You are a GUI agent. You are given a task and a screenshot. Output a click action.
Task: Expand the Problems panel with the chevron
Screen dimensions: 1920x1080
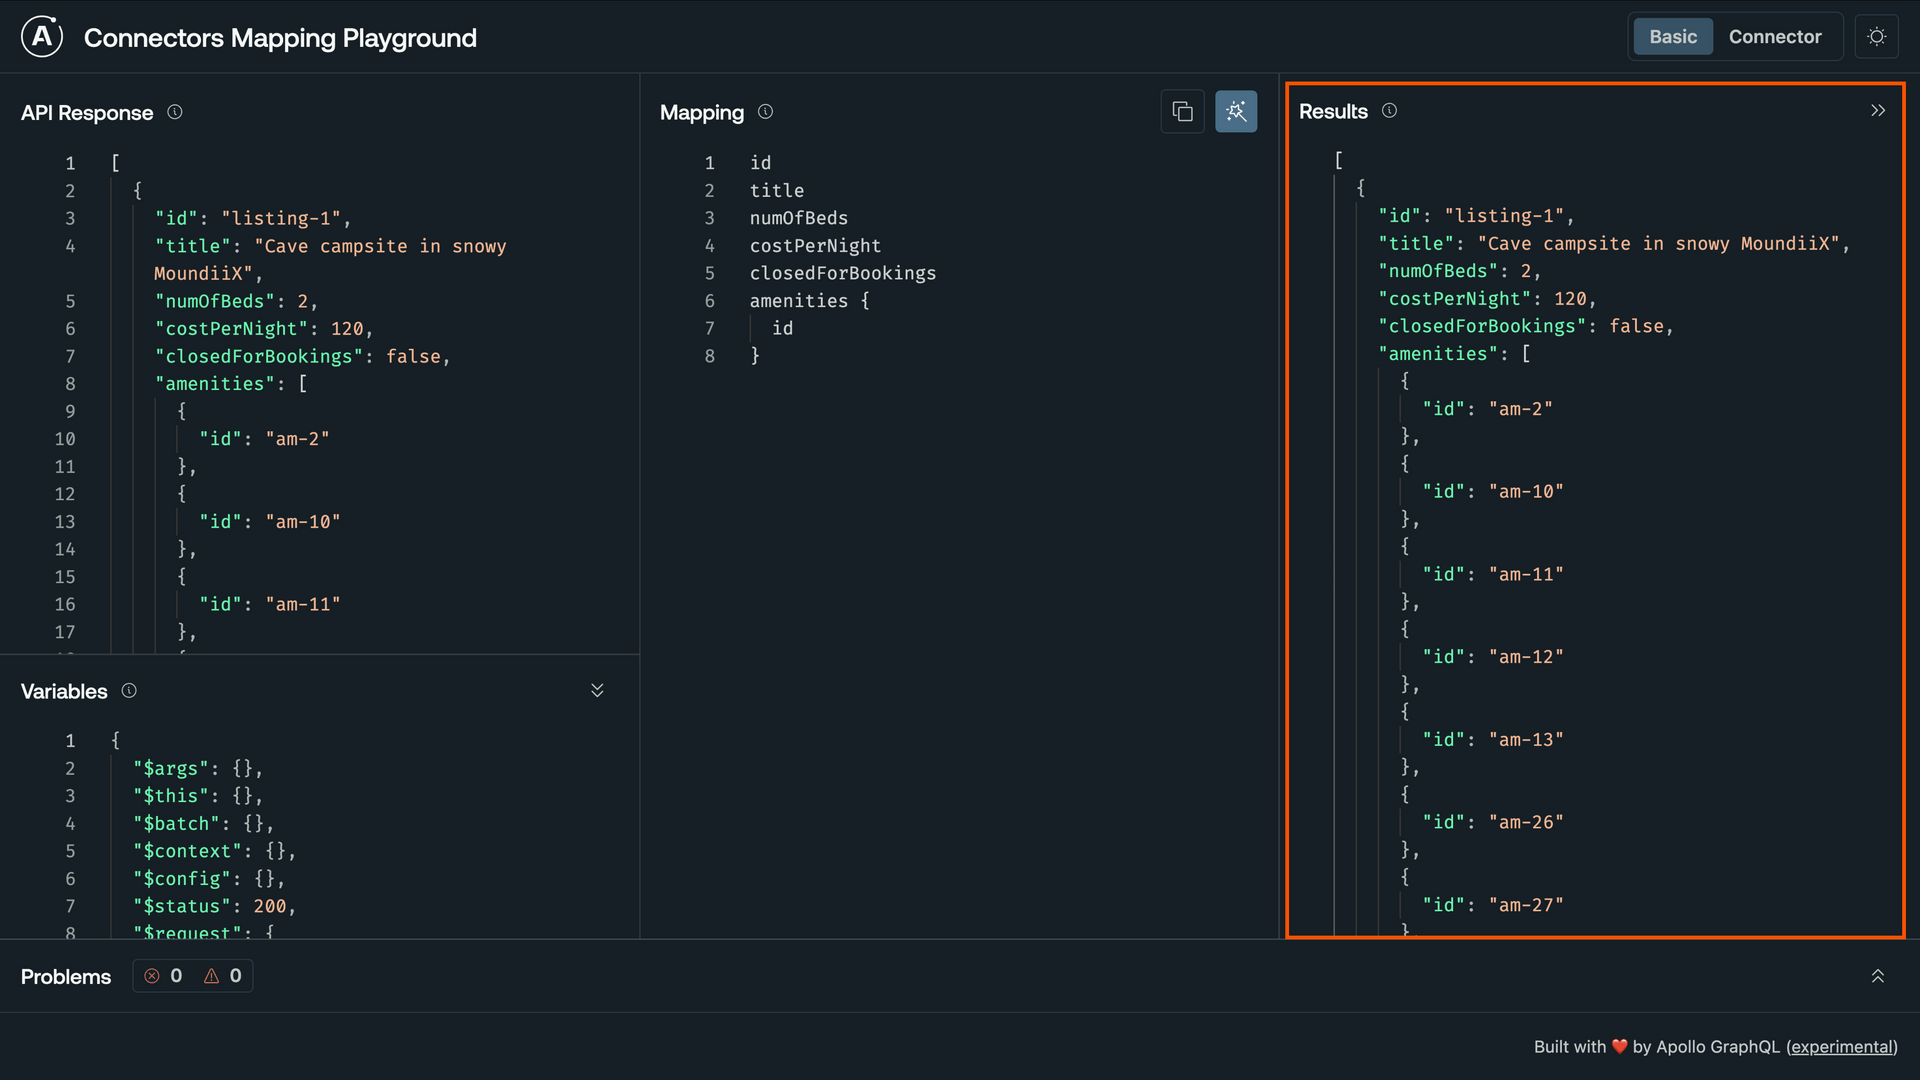[x=1876, y=976]
